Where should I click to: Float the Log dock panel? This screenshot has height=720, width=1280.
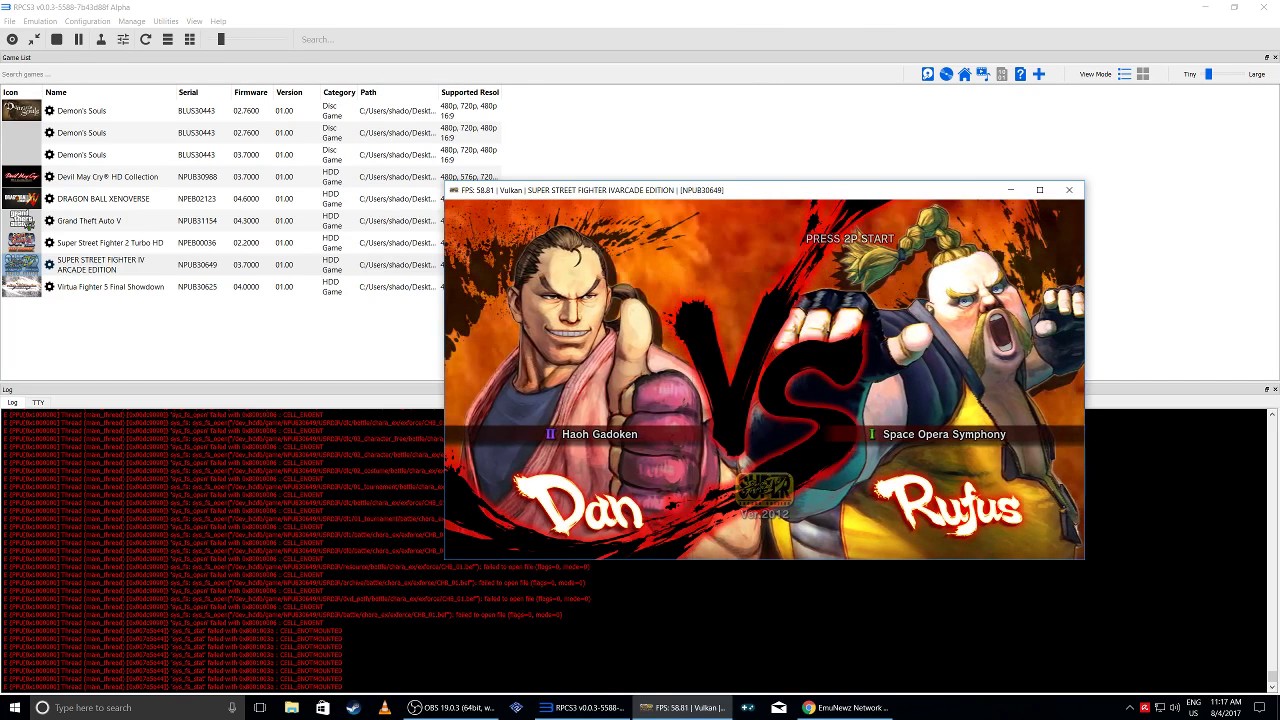1266,389
